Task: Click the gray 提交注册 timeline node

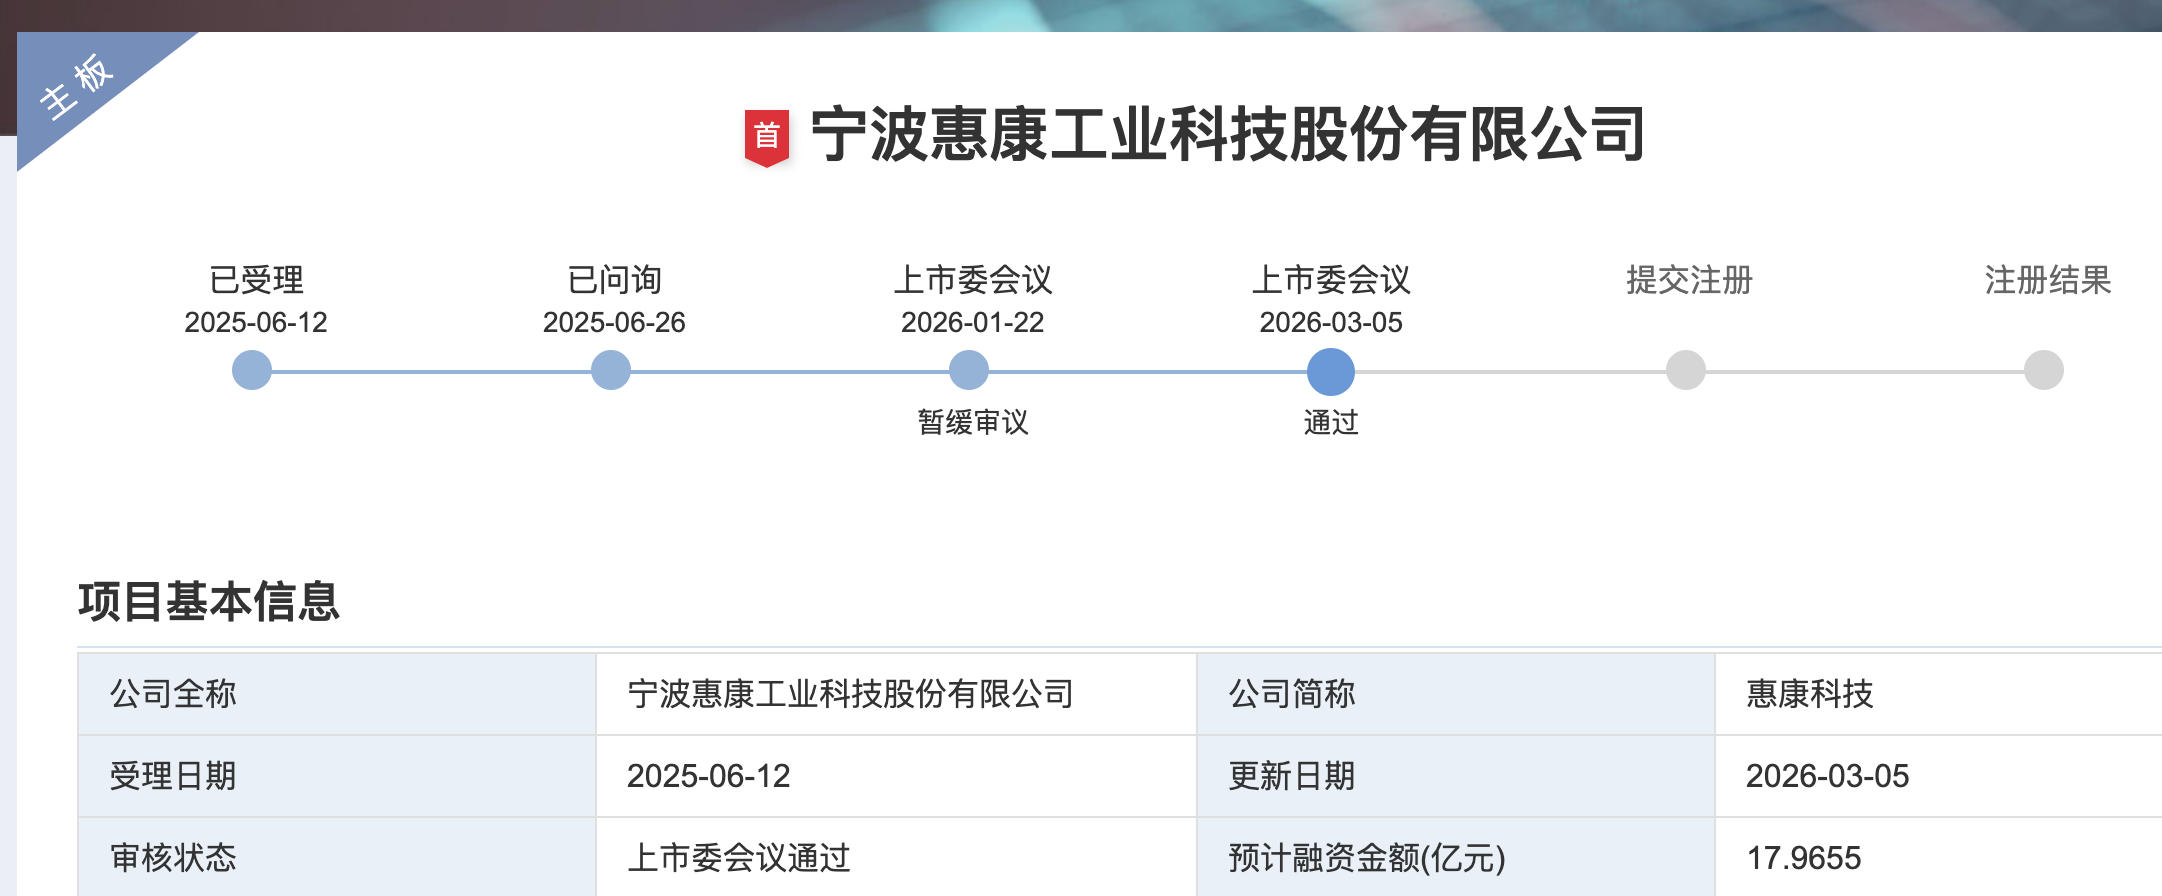Action: [x=1685, y=370]
